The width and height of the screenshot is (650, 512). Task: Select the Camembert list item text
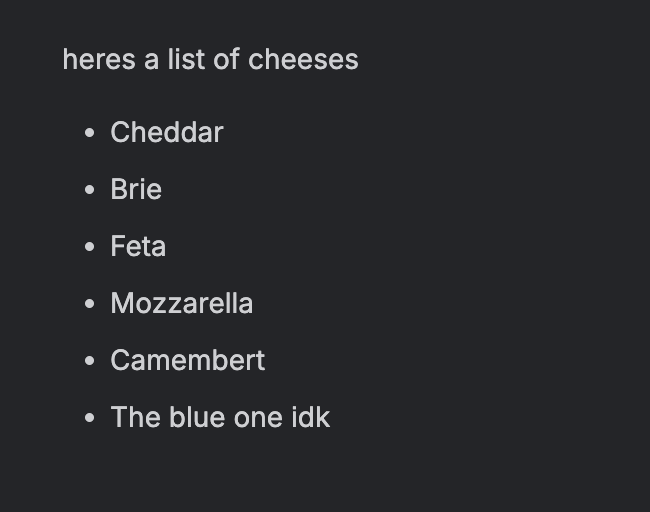(x=188, y=360)
